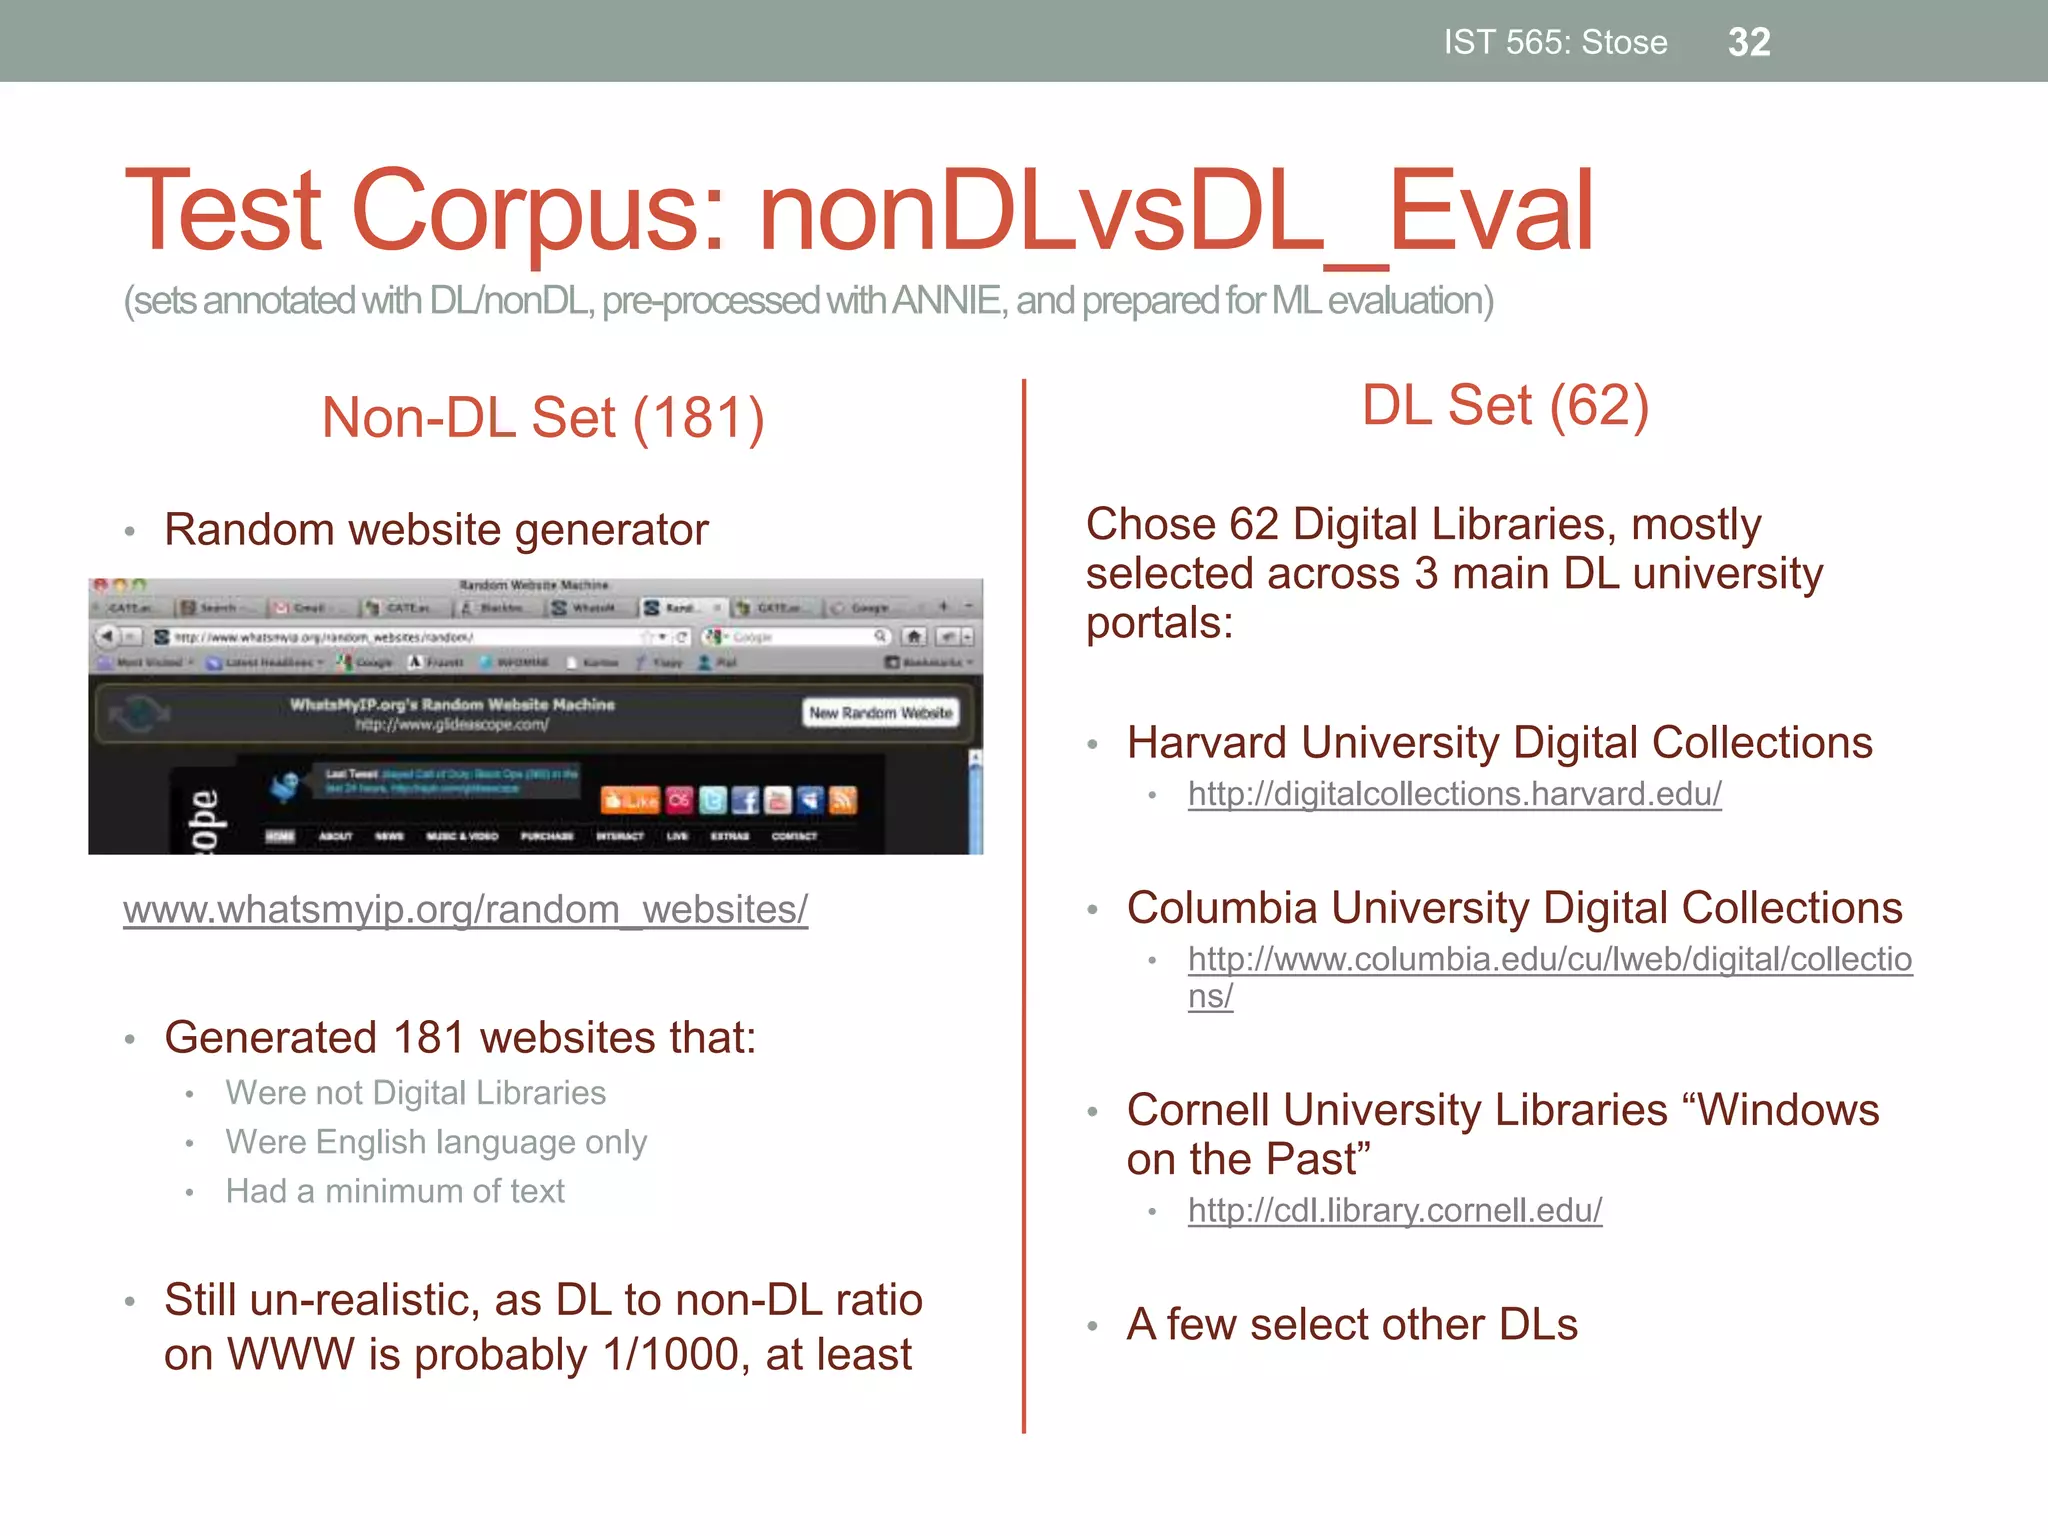The height and width of the screenshot is (1536, 2048).
Task: Switch to the Search browser tab
Action: click(x=221, y=608)
